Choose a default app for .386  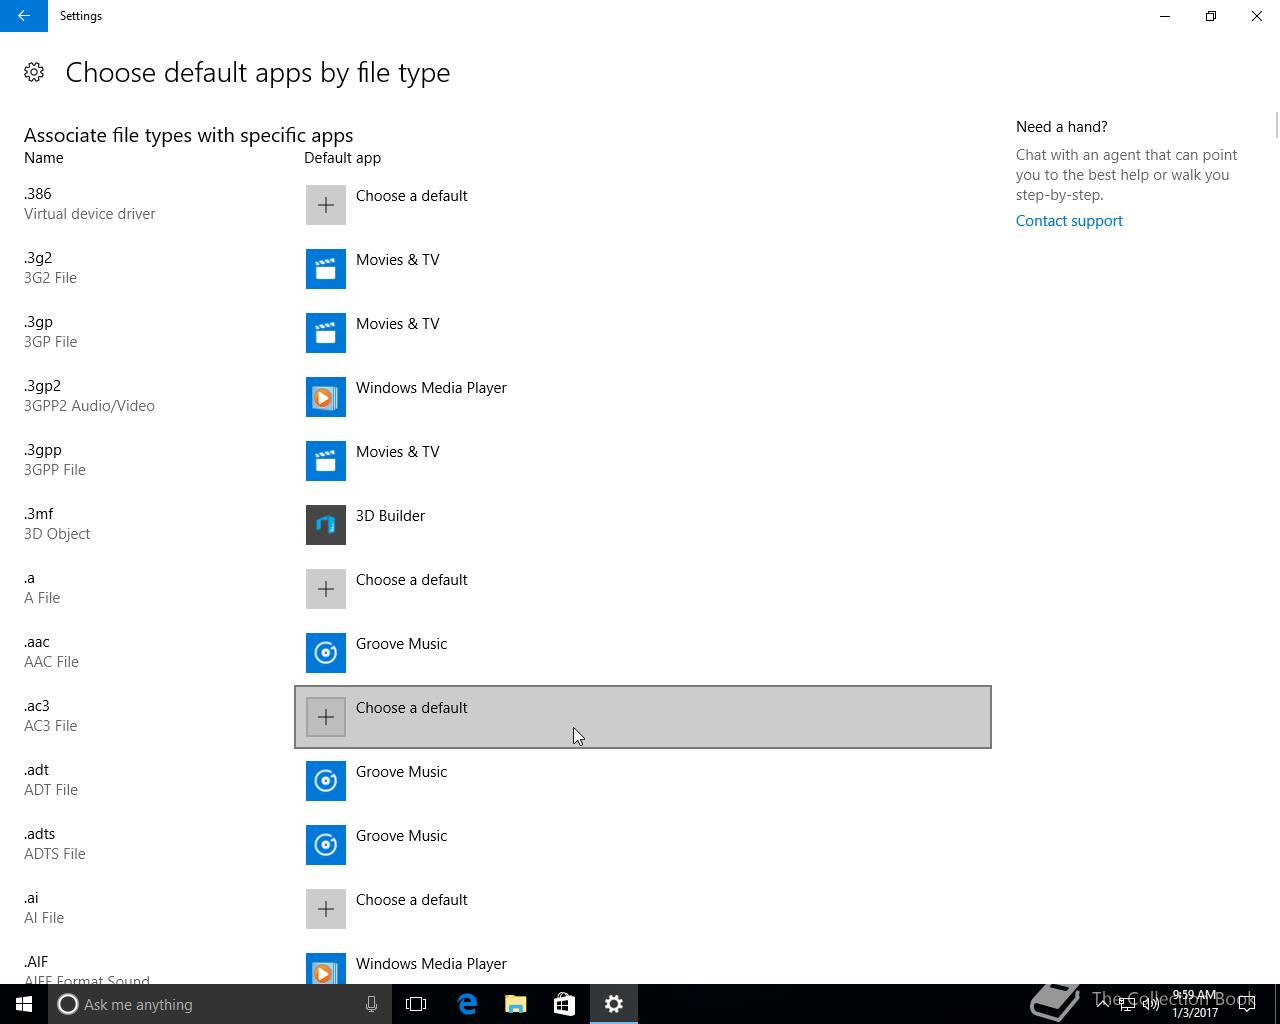coord(643,205)
